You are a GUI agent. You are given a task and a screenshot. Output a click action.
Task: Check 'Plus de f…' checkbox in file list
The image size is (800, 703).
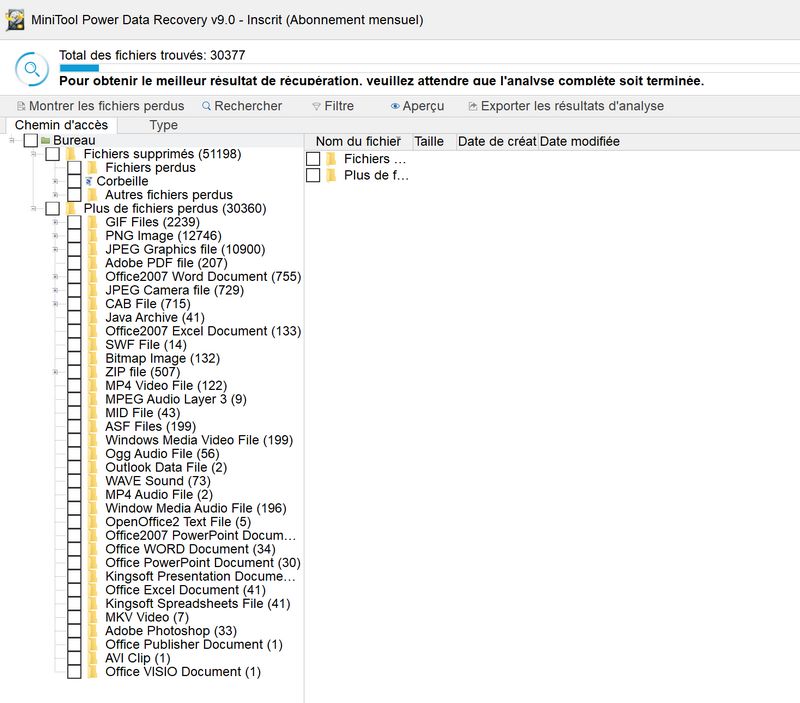tap(313, 175)
